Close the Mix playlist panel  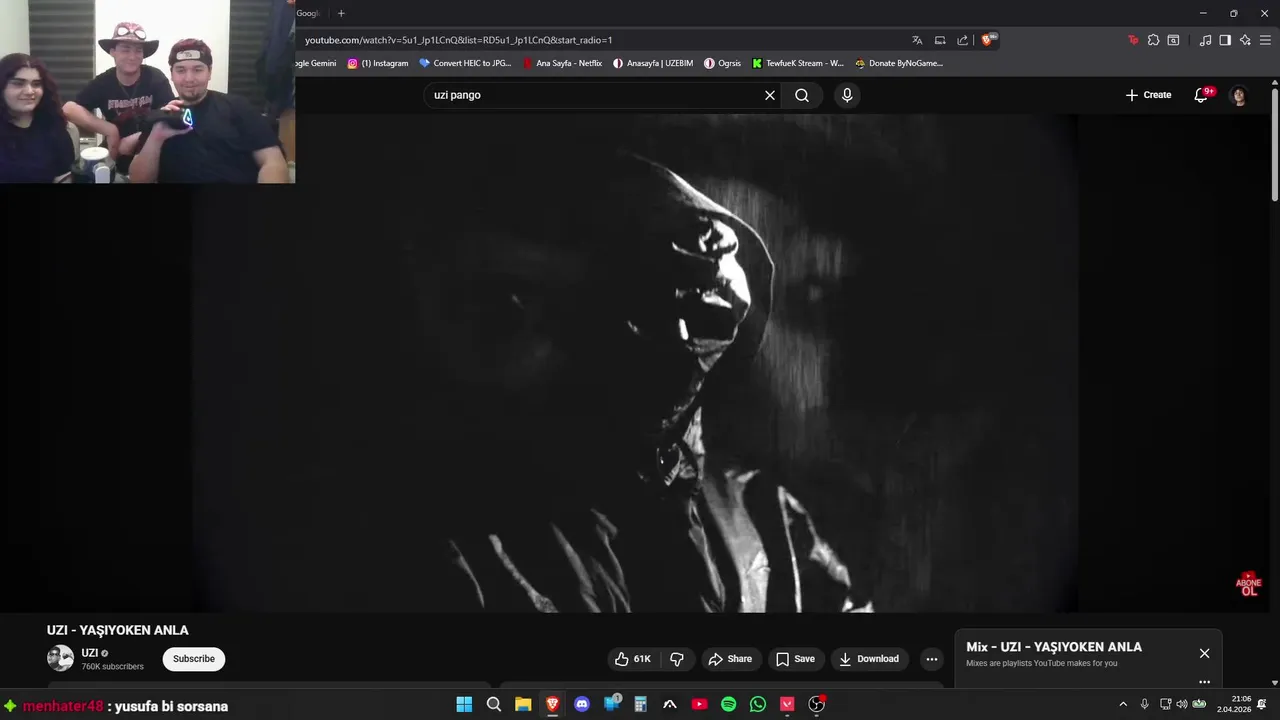(1204, 653)
